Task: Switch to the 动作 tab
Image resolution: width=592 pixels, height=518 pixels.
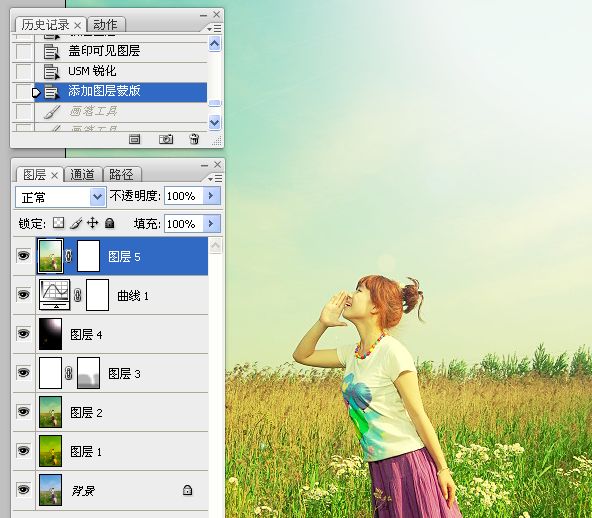Action: click(105, 25)
